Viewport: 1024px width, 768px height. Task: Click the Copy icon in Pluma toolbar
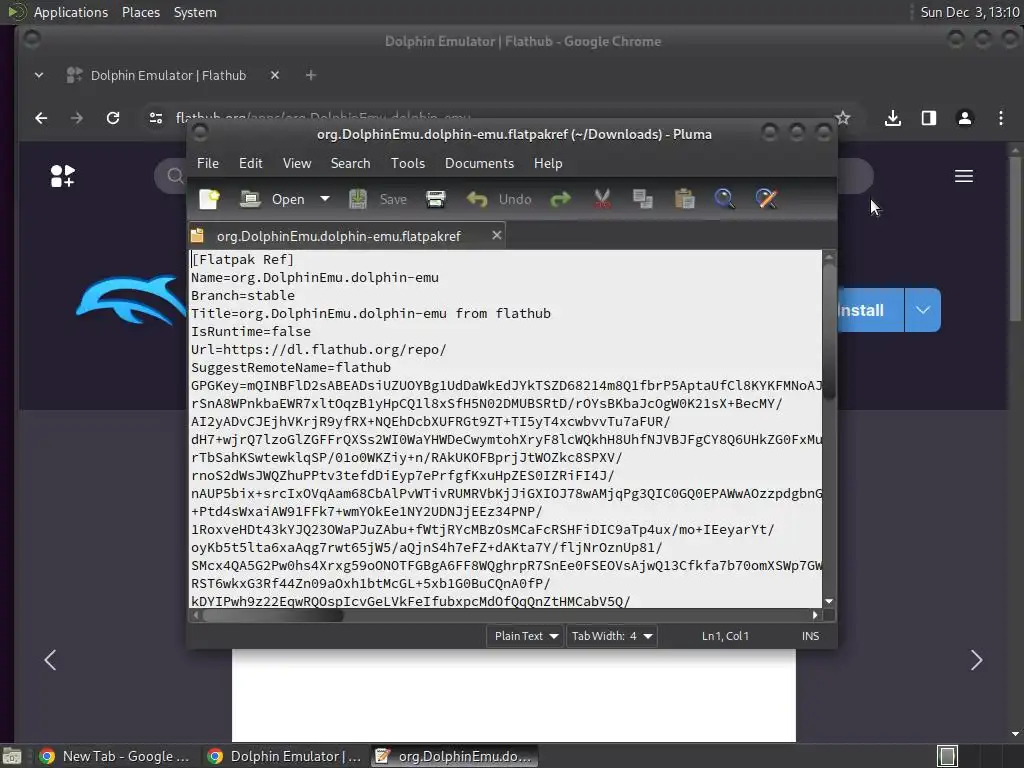coord(643,199)
